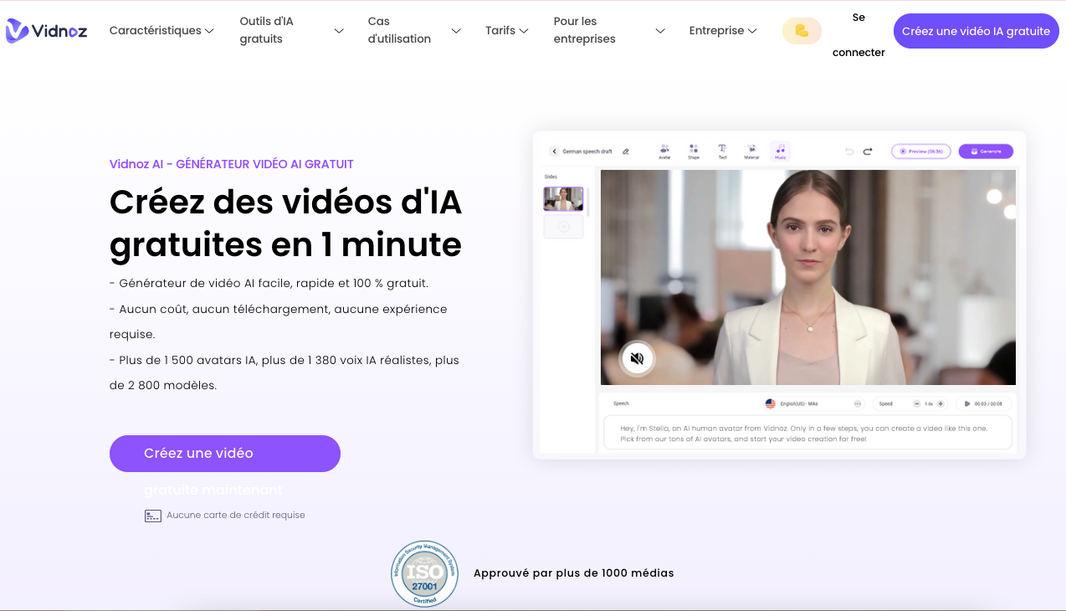The height and width of the screenshot is (611, 1066).
Task: Click Se connecter link
Action: tap(859, 35)
